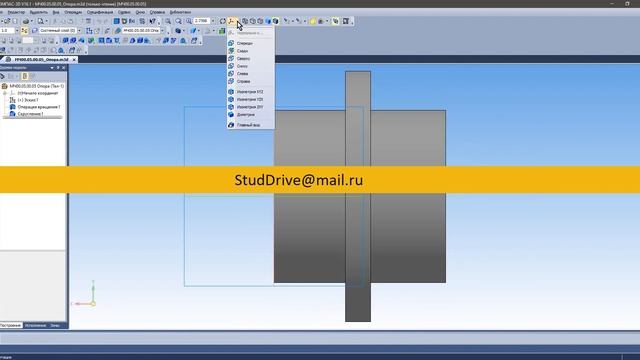This screenshot has width=640, height=360.
Task: Select 'Скругление:1' in the model tree
Action: pyautogui.click(x=31, y=114)
